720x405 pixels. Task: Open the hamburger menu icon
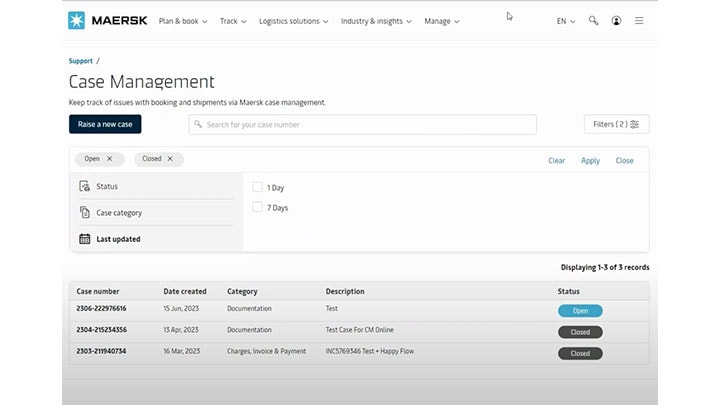(639, 20)
